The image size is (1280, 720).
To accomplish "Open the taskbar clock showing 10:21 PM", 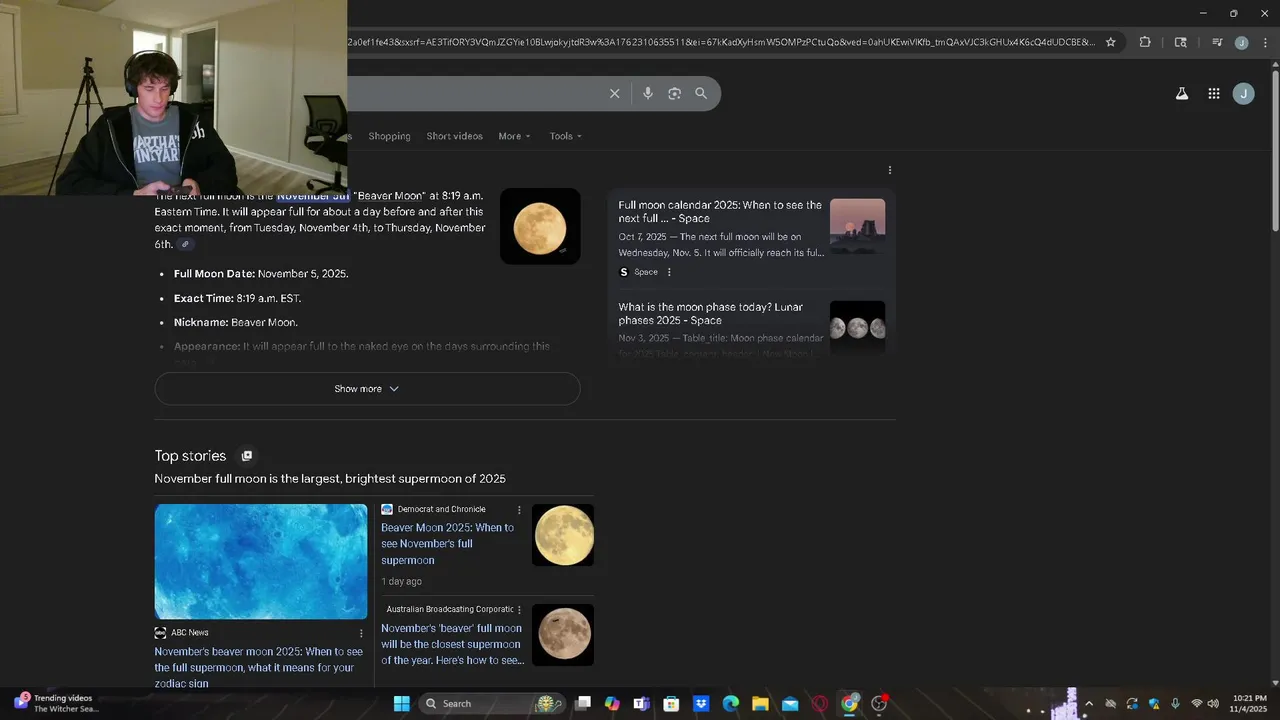I will pos(1249,703).
